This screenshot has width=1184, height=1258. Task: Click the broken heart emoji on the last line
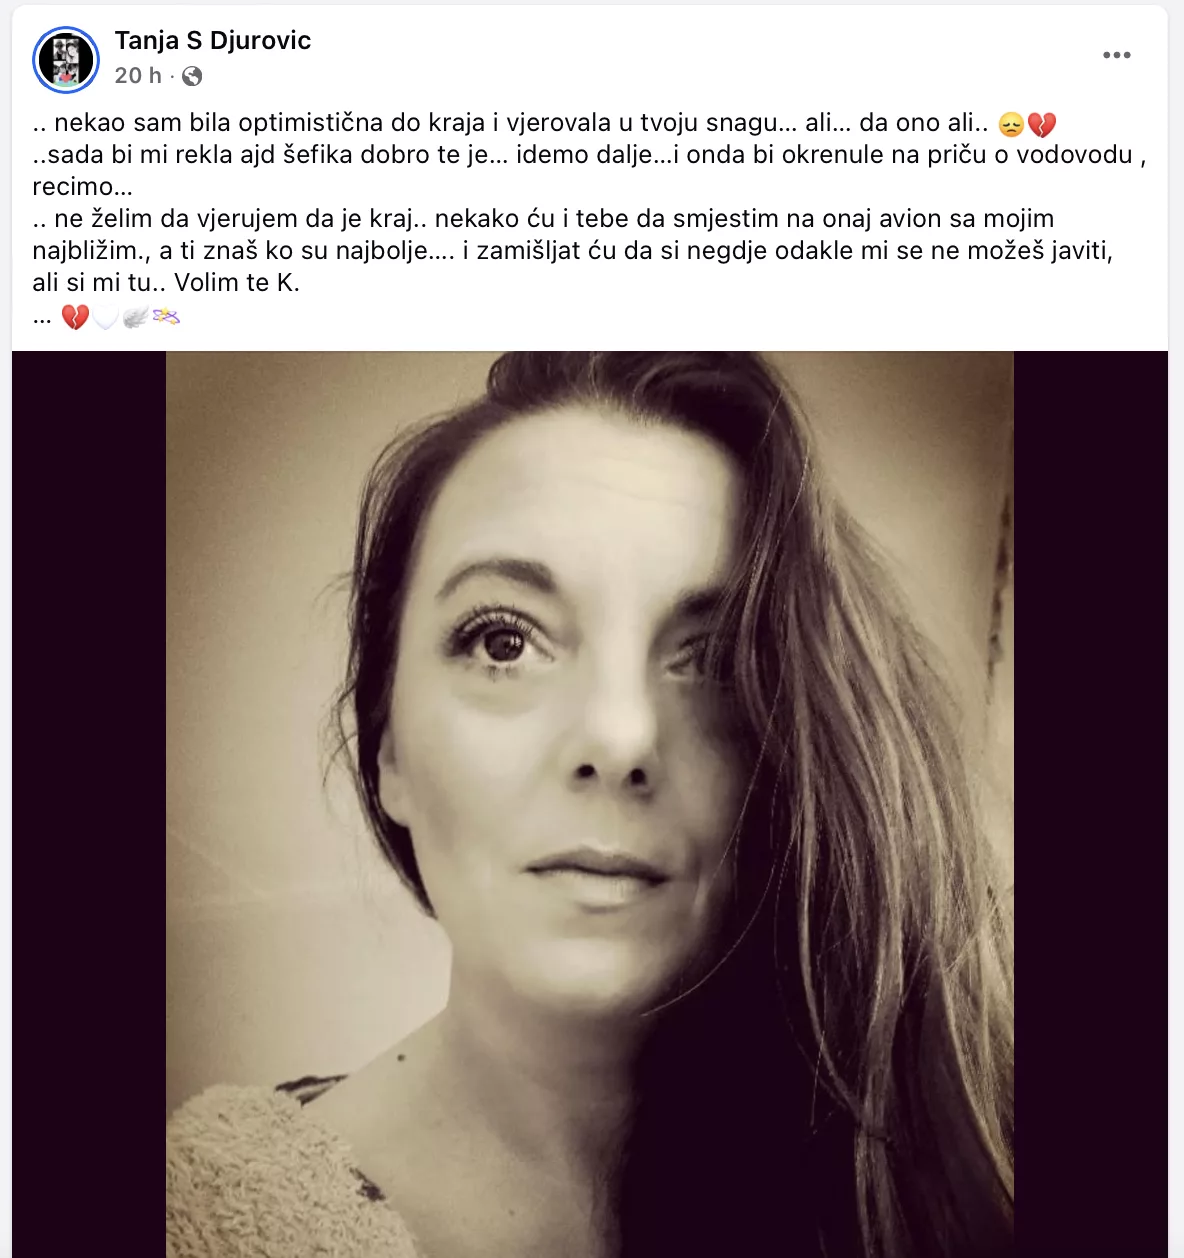75,318
